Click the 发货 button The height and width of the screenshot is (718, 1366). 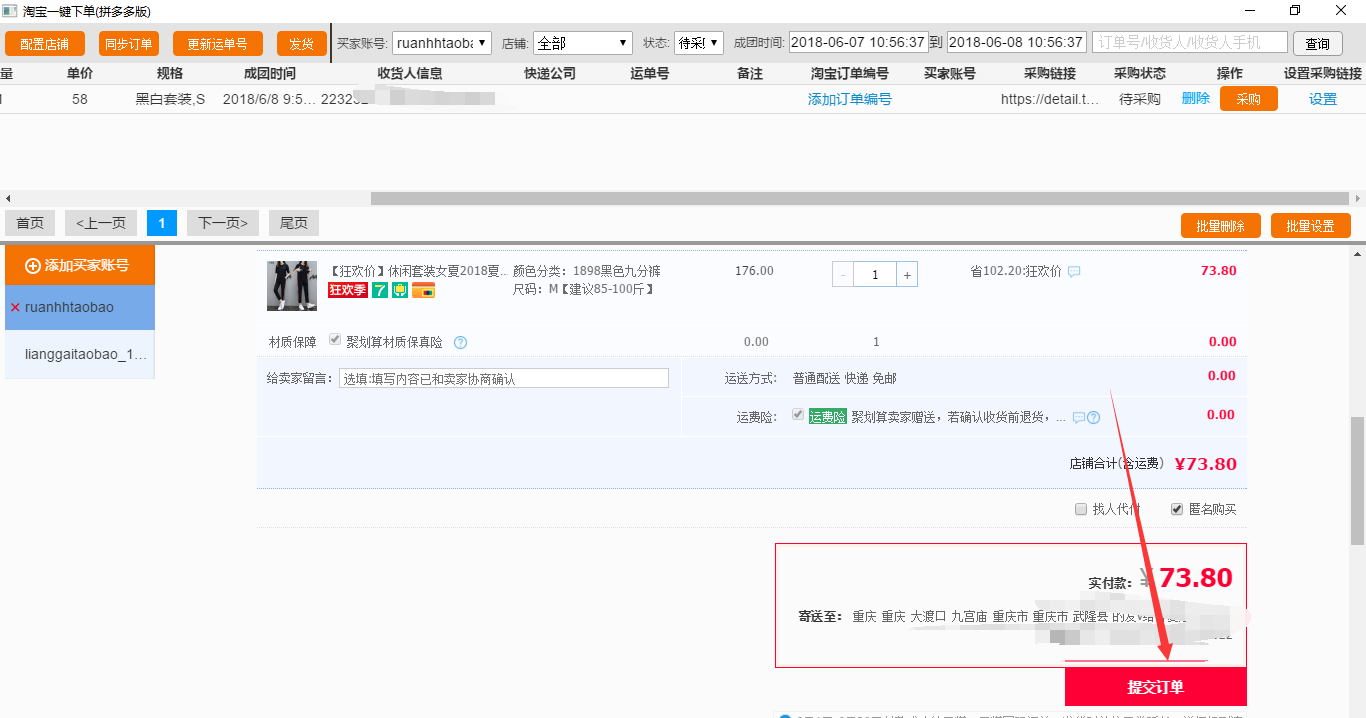click(x=302, y=44)
